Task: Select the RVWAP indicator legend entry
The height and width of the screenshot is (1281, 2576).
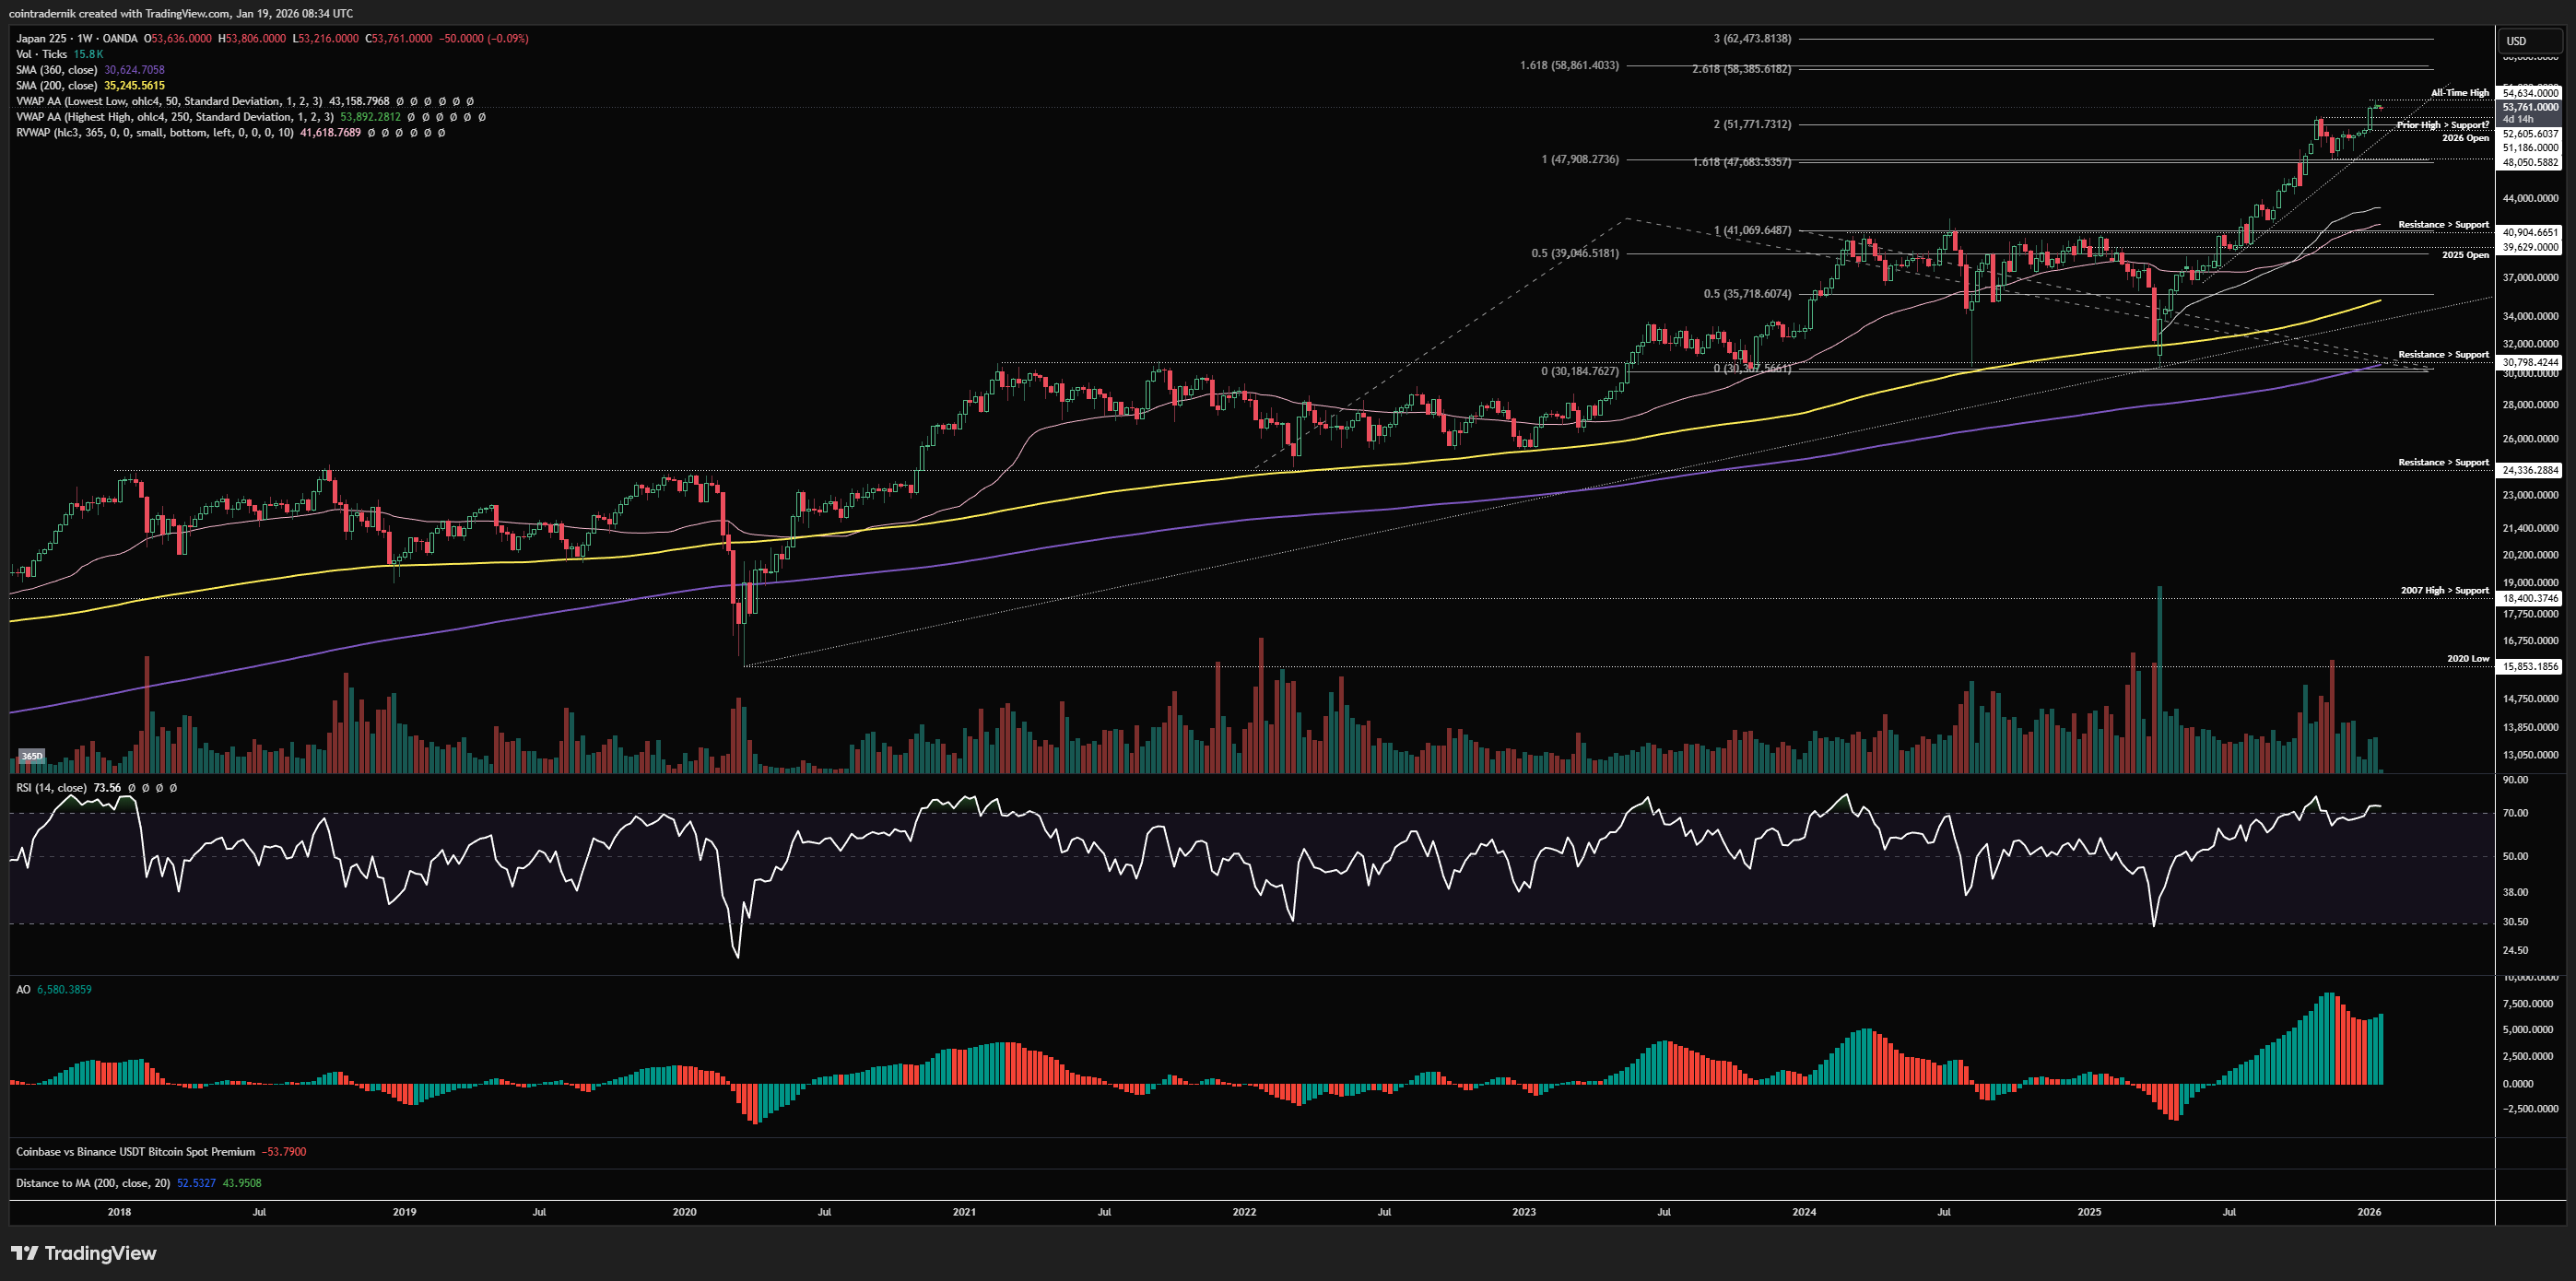Action: tap(154, 133)
